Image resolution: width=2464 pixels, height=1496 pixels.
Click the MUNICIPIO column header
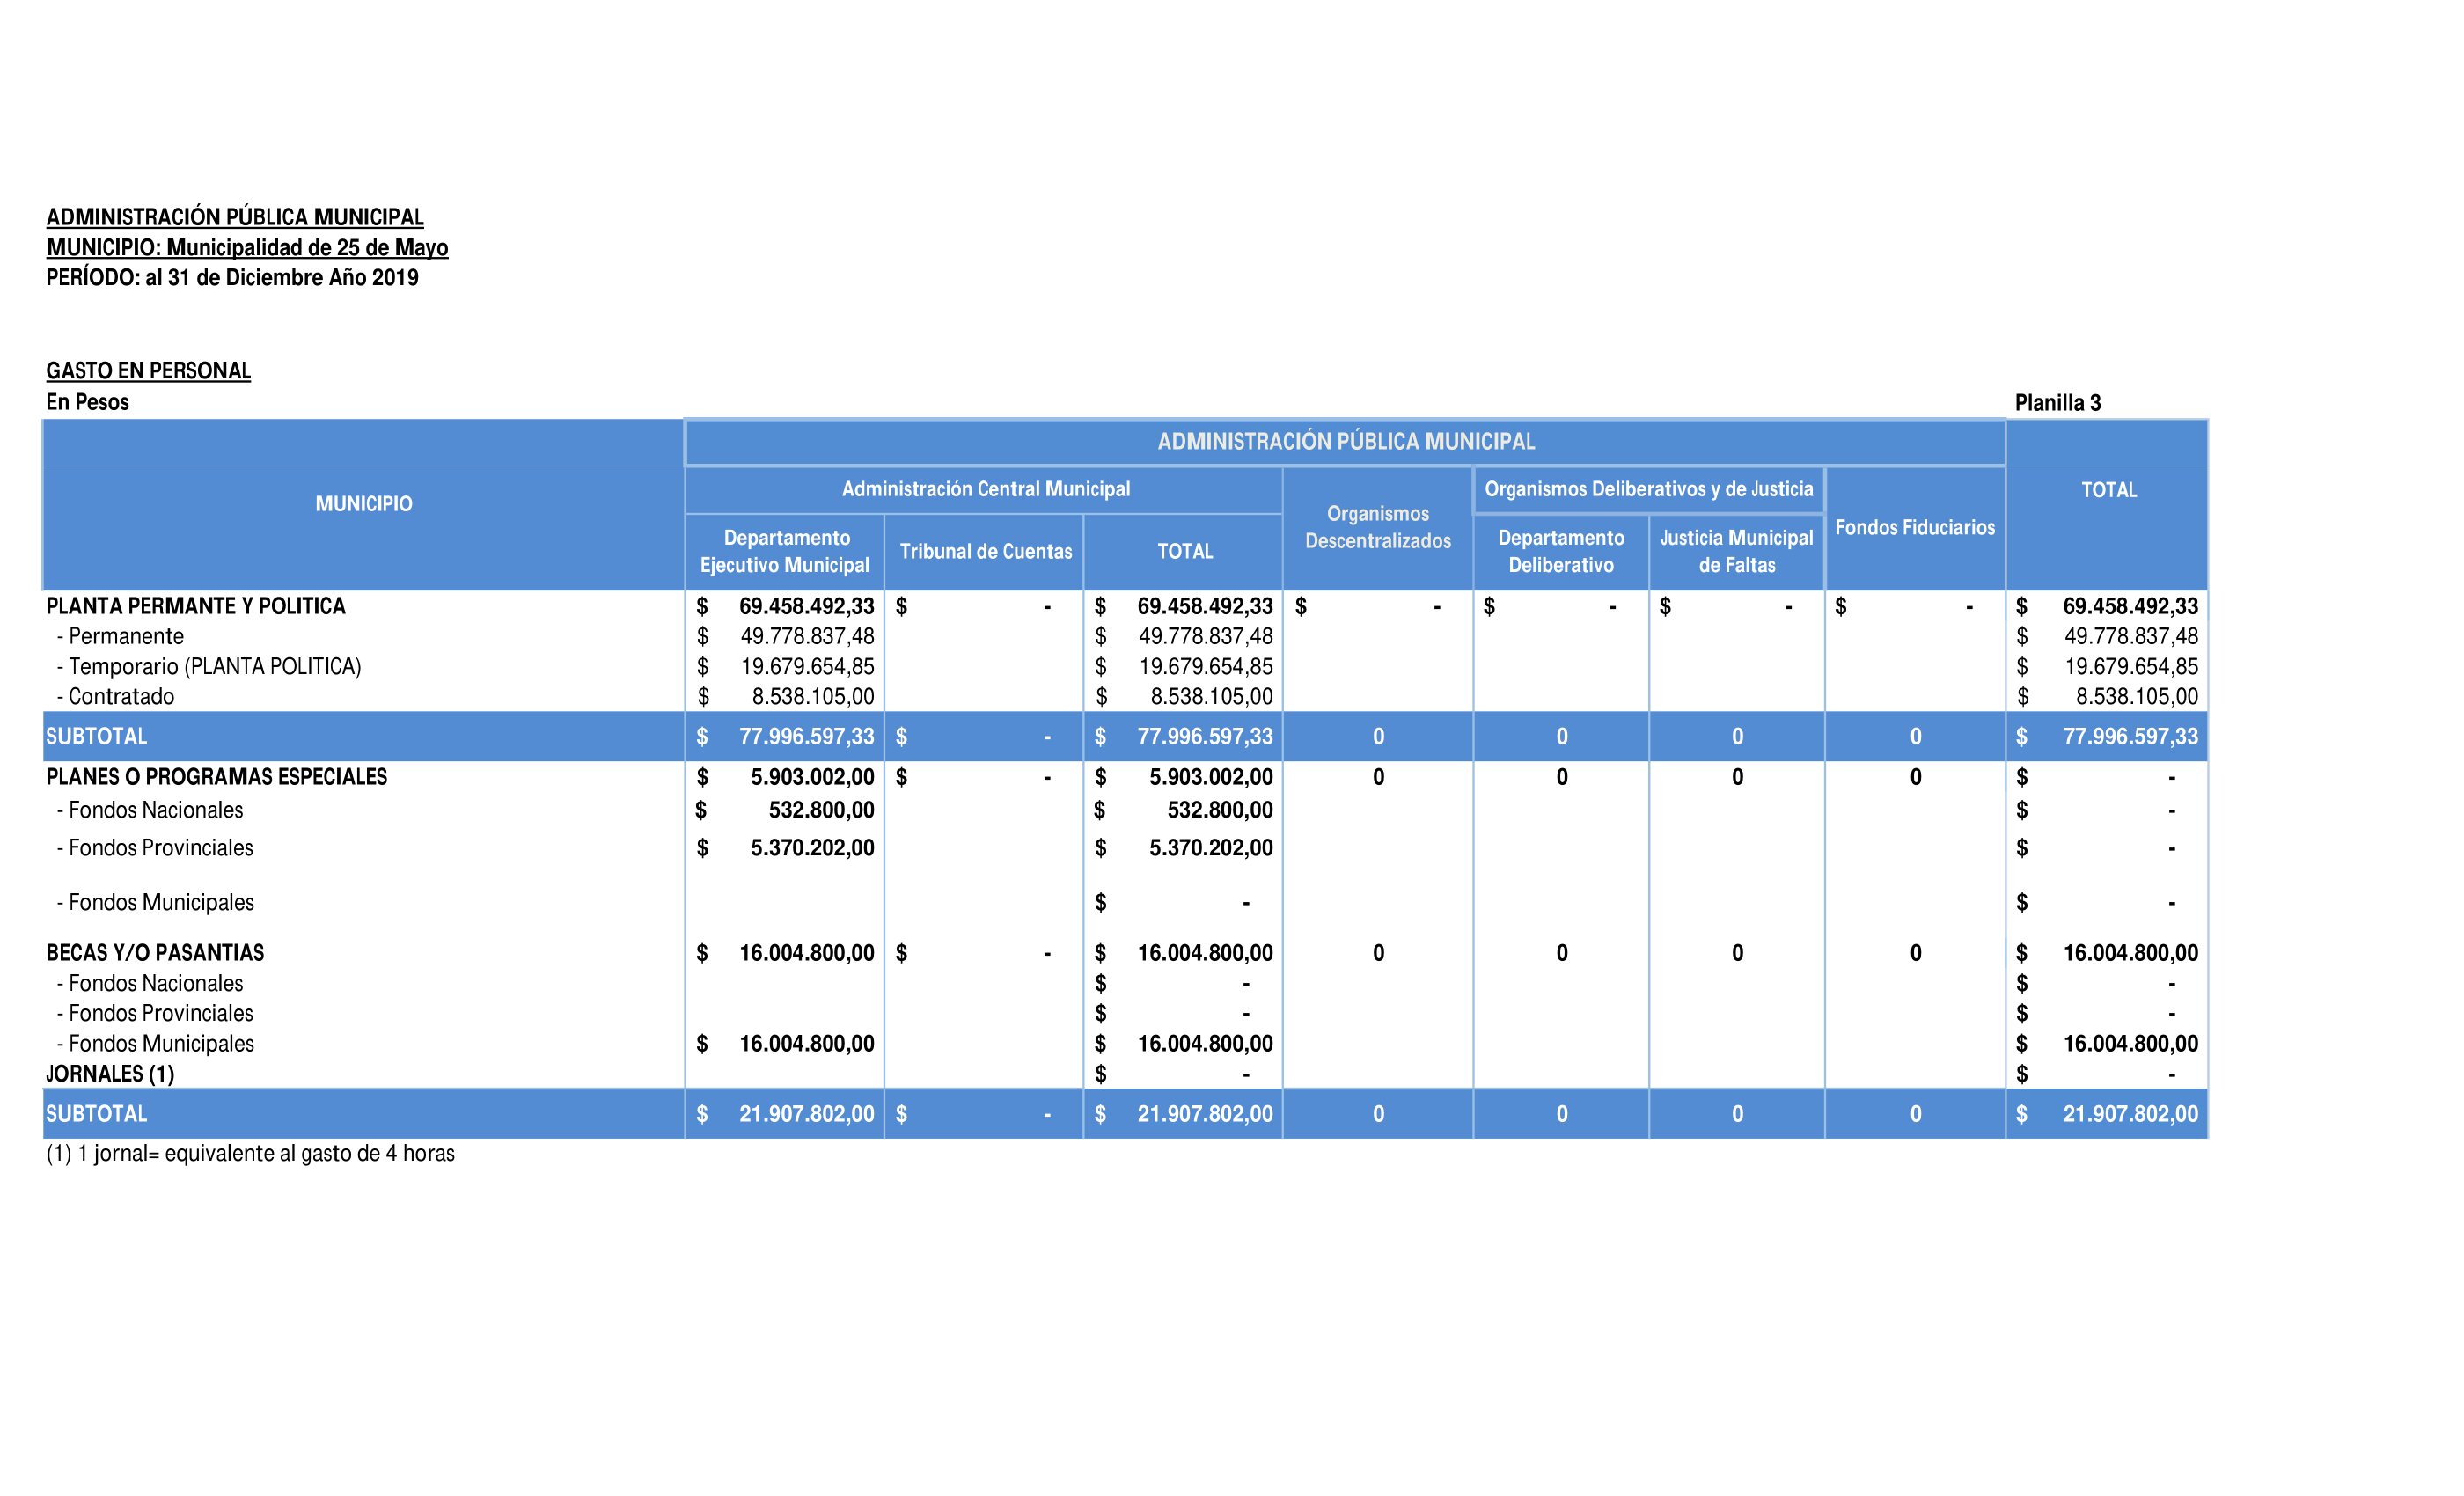(363, 504)
